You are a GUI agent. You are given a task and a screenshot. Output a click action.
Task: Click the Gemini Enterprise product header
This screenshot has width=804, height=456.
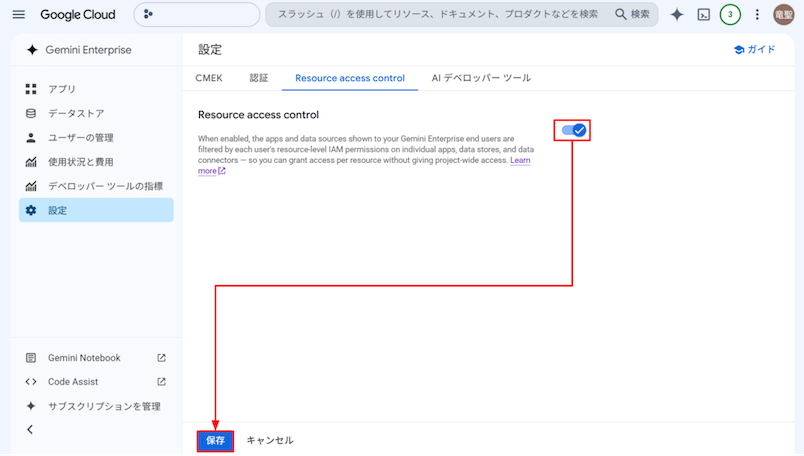(x=79, y=50)
